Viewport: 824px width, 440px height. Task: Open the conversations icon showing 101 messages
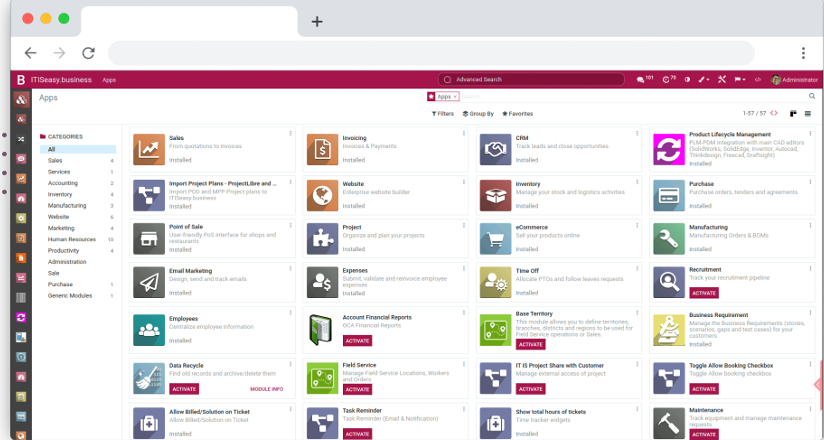click(x=642, y=79)
